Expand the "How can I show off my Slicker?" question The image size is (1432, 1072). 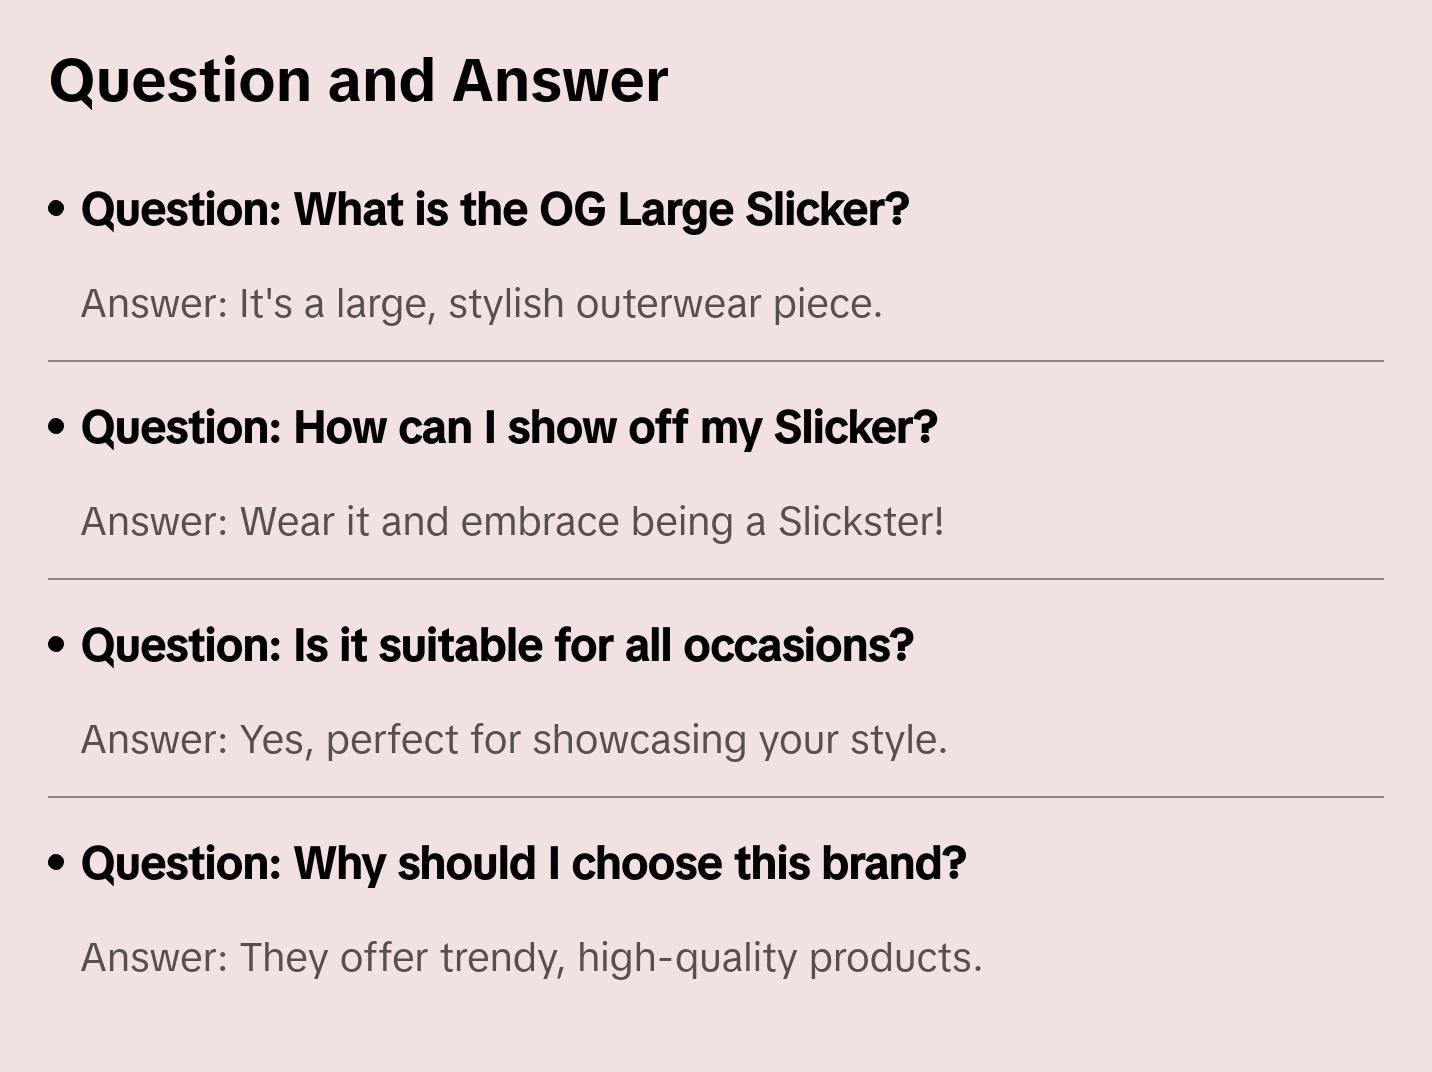coord(509,428)
